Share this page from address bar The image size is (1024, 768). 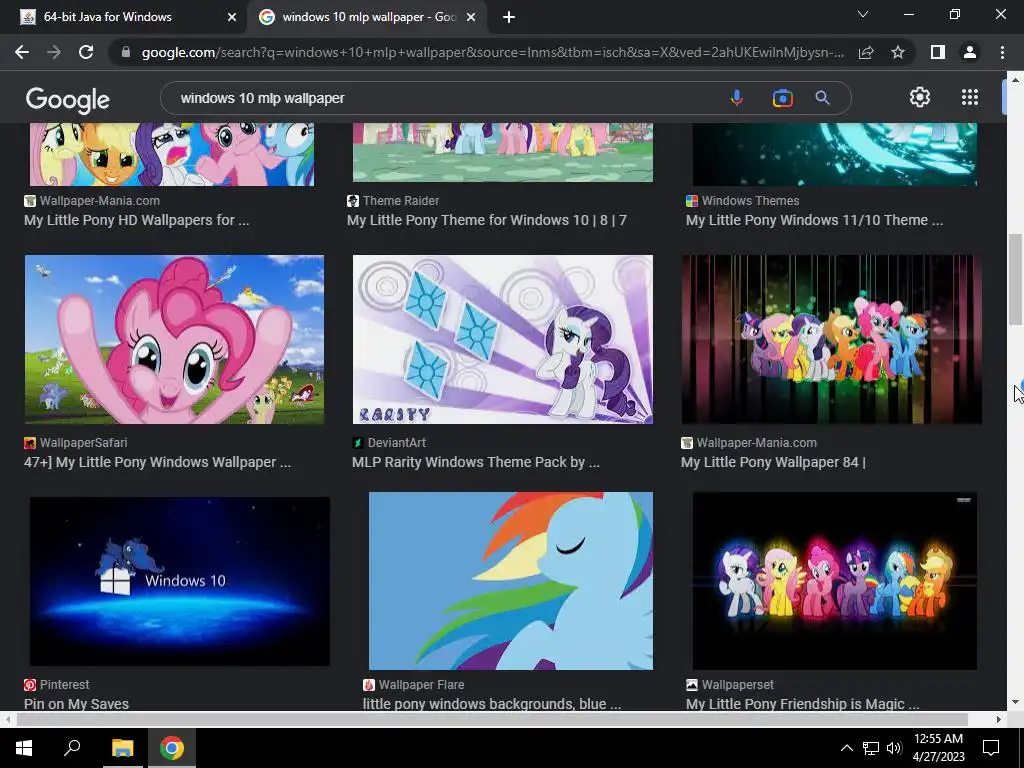coord(866,52)
